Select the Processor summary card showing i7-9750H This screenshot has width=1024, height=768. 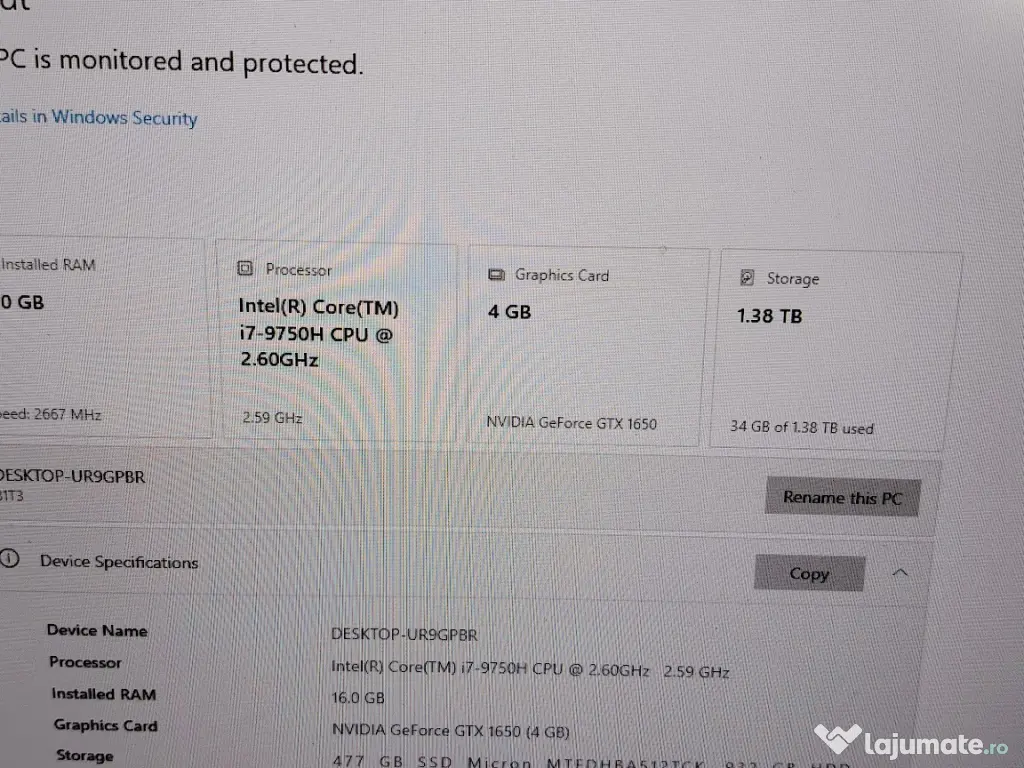(336, 340)
